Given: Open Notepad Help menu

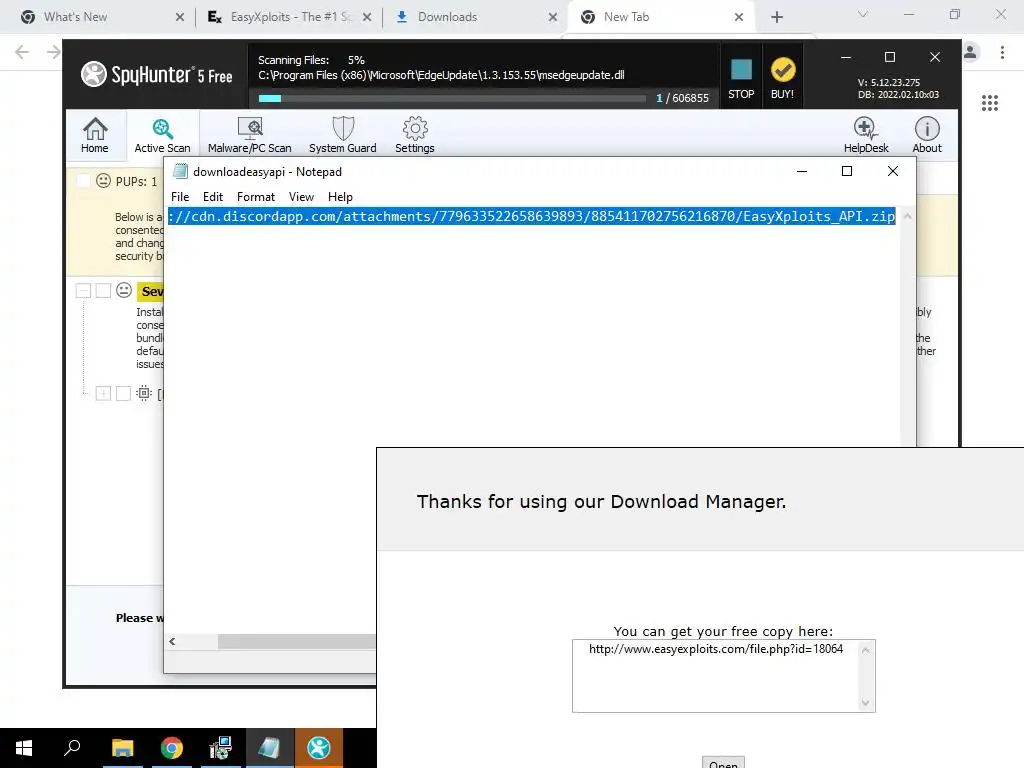Looking at the screenshot, I should (x=340, y=197).
